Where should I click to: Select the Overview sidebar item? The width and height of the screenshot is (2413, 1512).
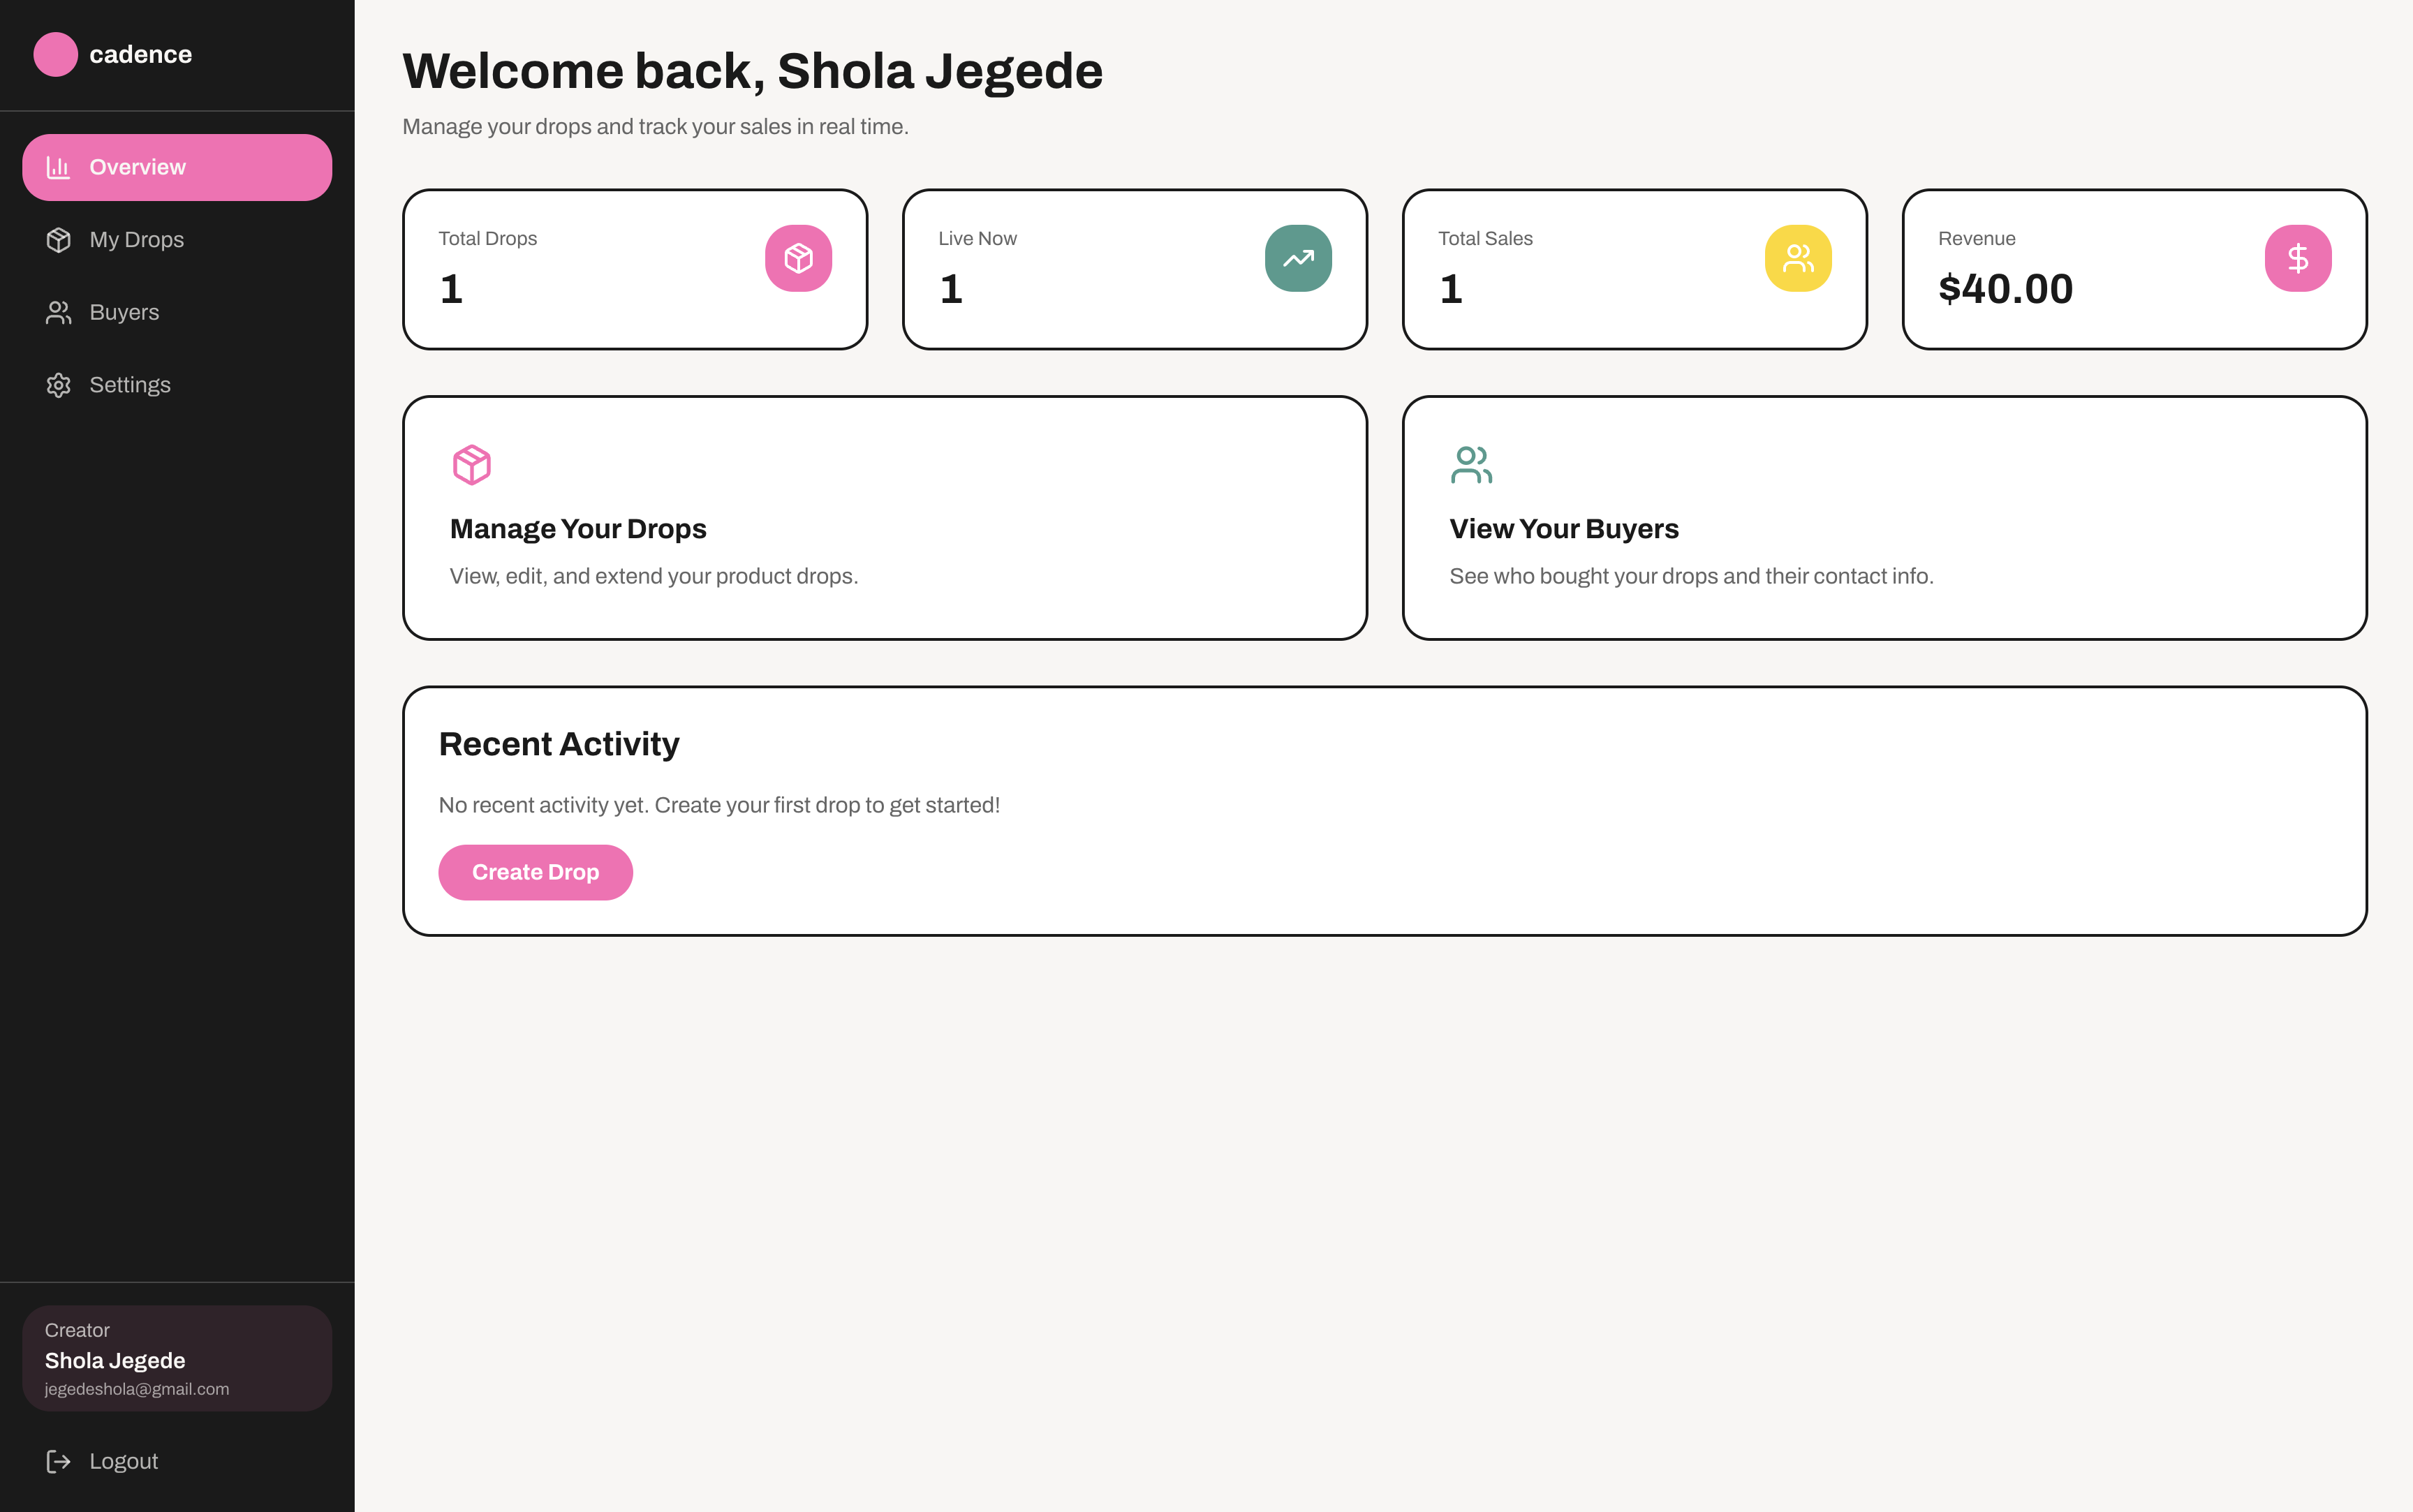(177, 167)
